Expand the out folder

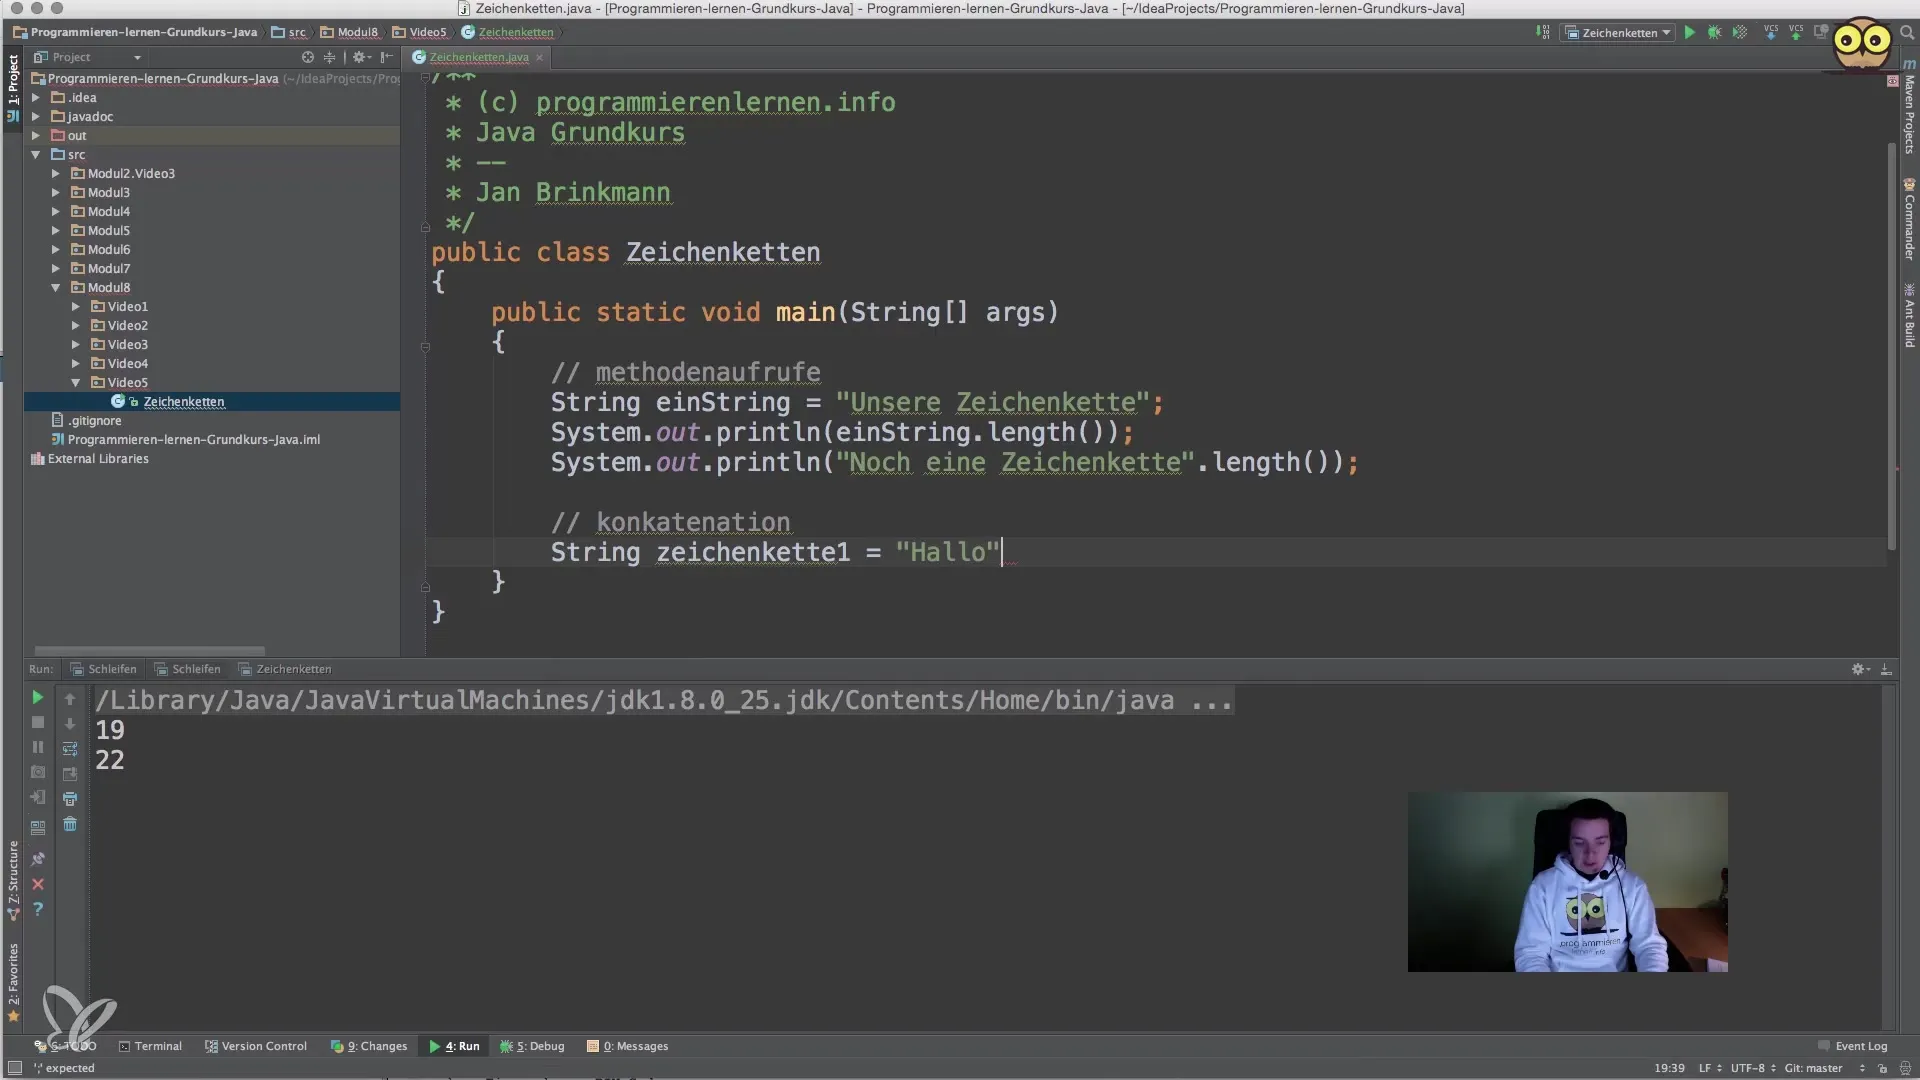pos(36,136)
